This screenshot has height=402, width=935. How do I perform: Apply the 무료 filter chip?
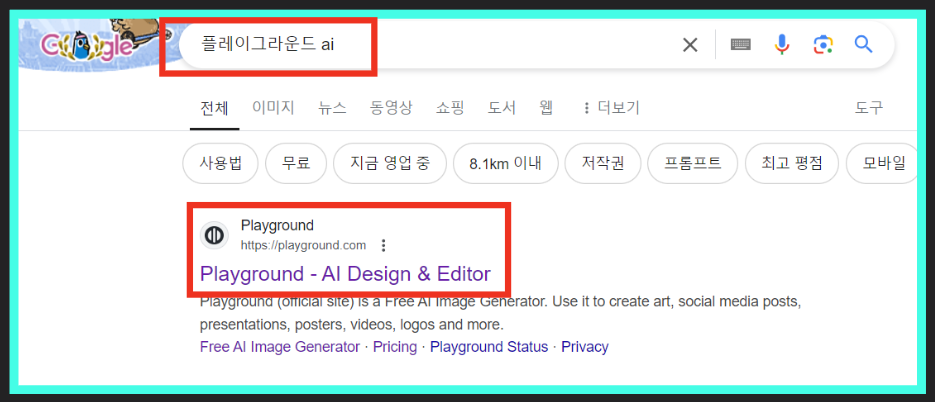[x=296, y=163]
